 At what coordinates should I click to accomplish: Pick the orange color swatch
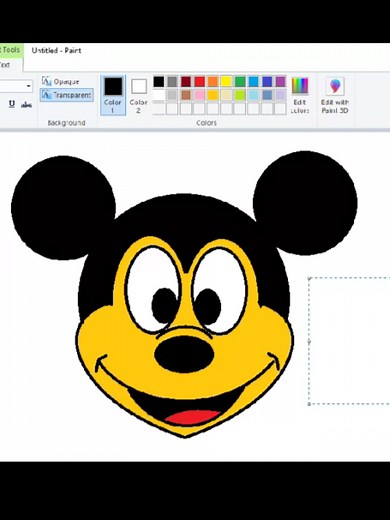click(x=213, y=81)
